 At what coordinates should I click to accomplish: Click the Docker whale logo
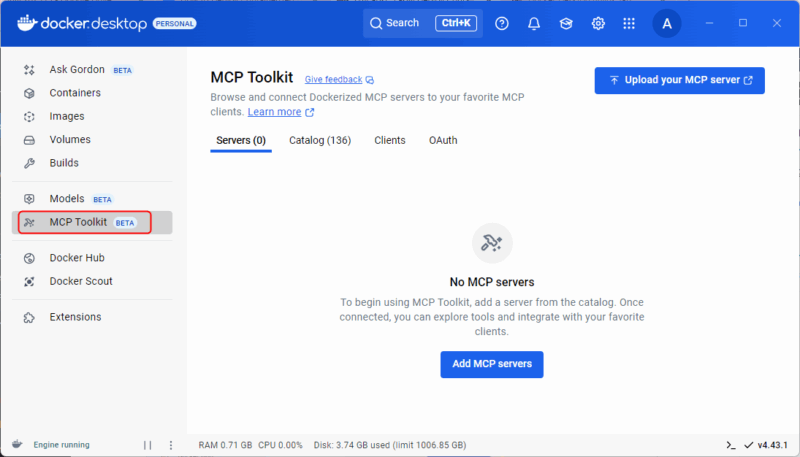[x=27, y=23]
